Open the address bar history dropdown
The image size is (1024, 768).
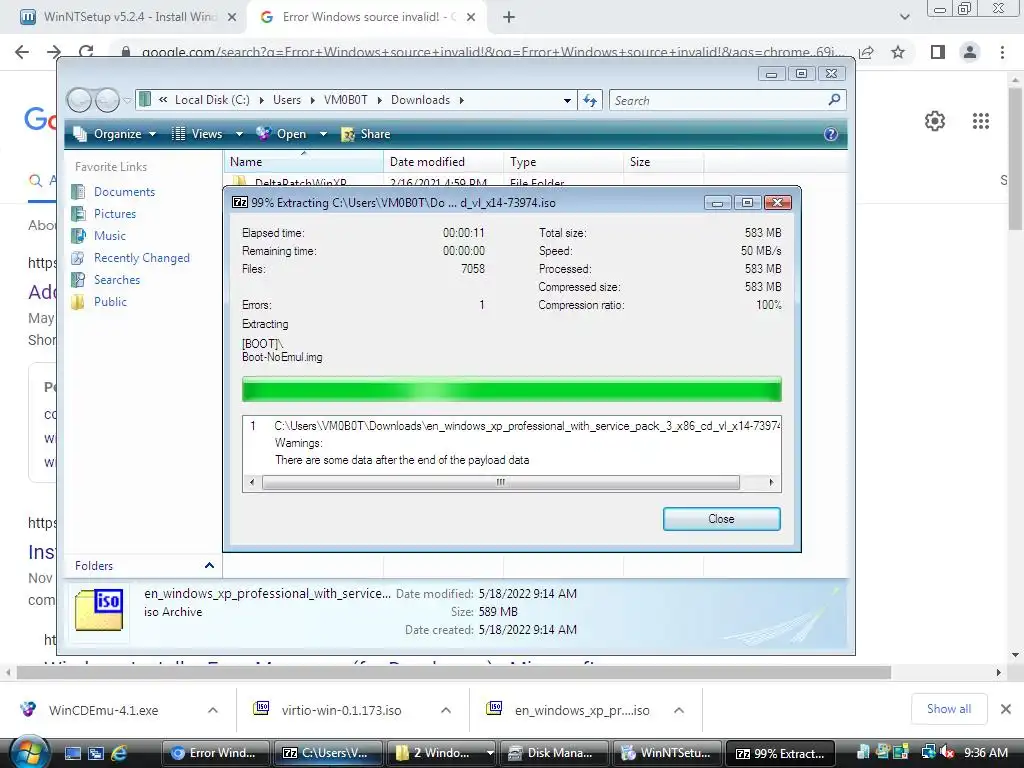point(567,101)
